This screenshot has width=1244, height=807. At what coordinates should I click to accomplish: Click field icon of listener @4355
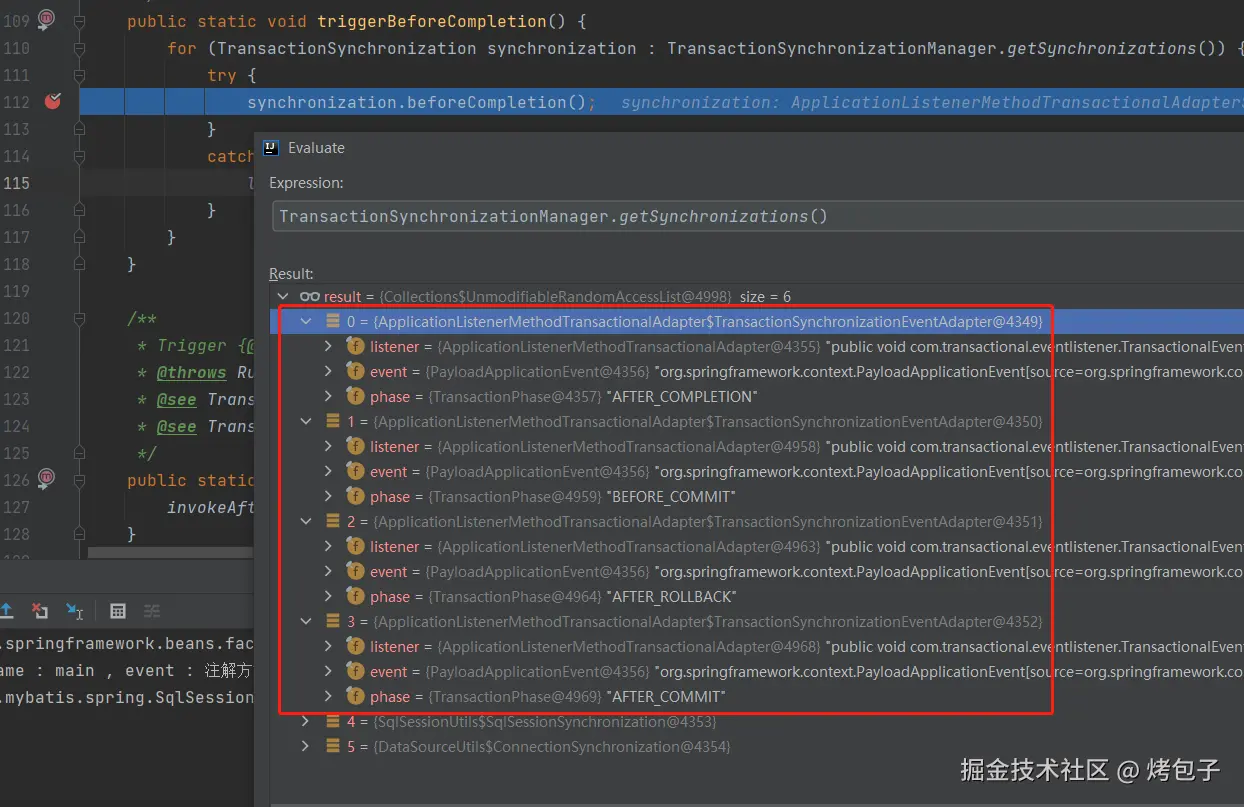355,346
